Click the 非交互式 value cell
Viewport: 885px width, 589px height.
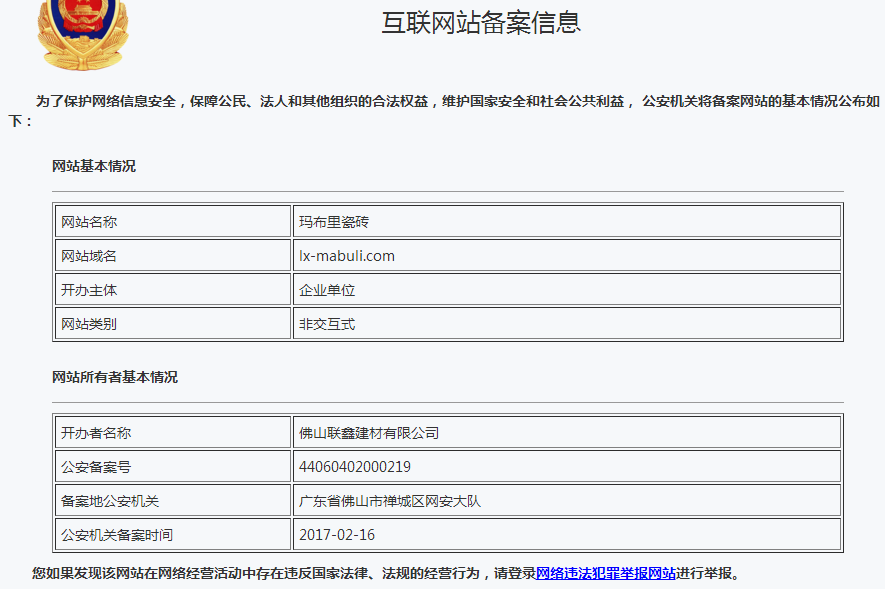click(x=567, y=324)
